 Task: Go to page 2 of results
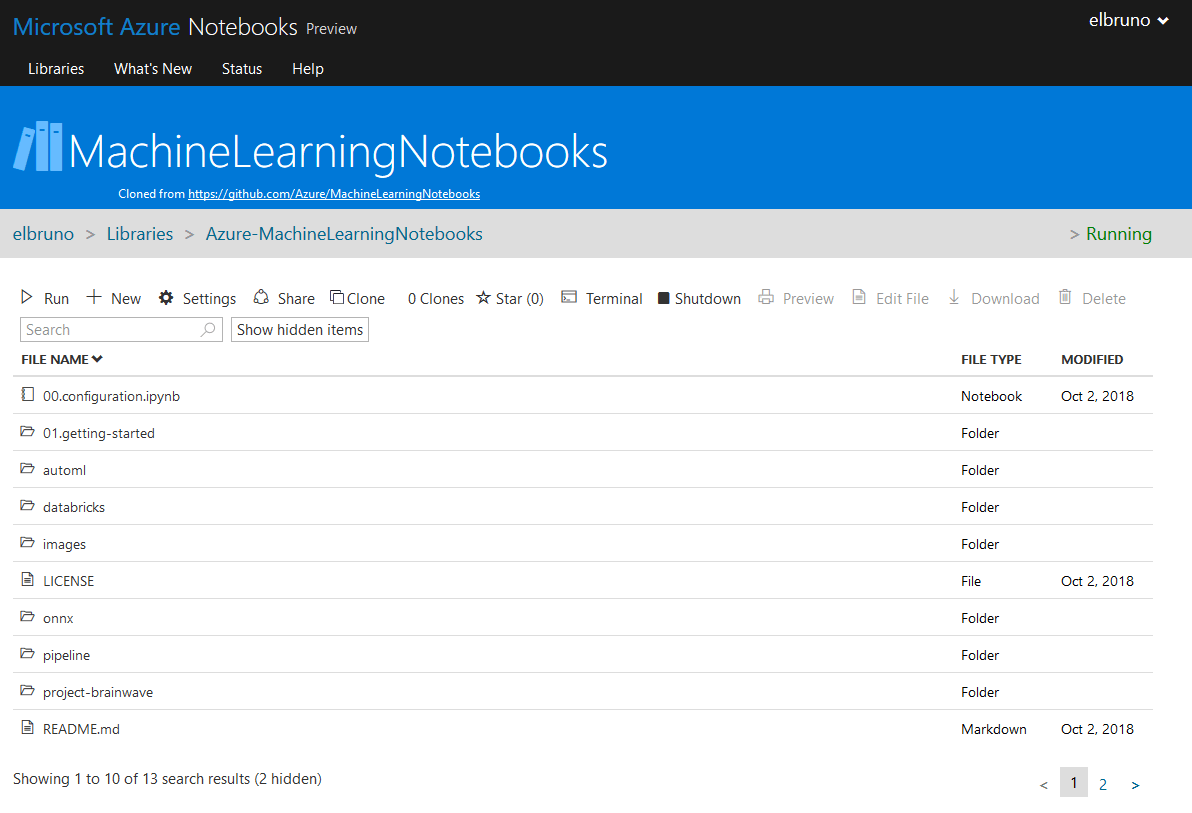(x=1103, y=783)
